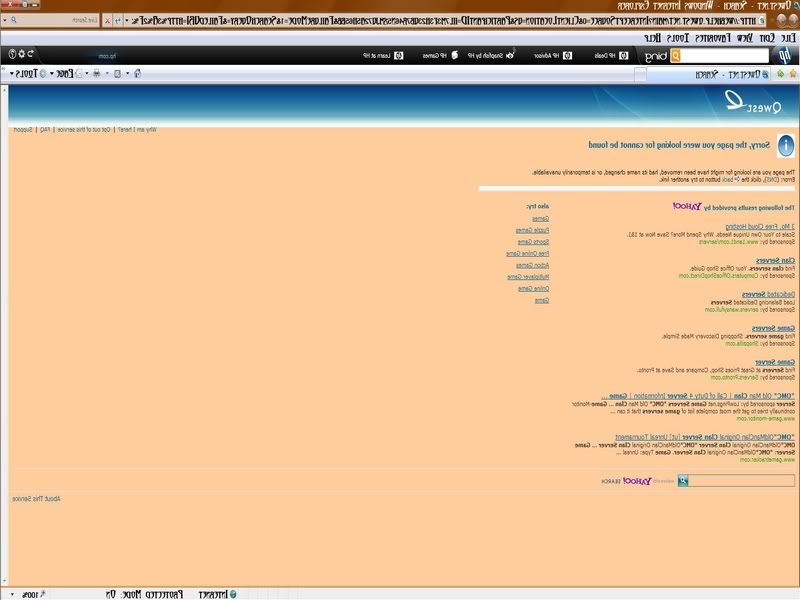Screen dimensions: 800x600
Task: Open HP Advisor from the HP toolbar
Action: coord(553,56)
